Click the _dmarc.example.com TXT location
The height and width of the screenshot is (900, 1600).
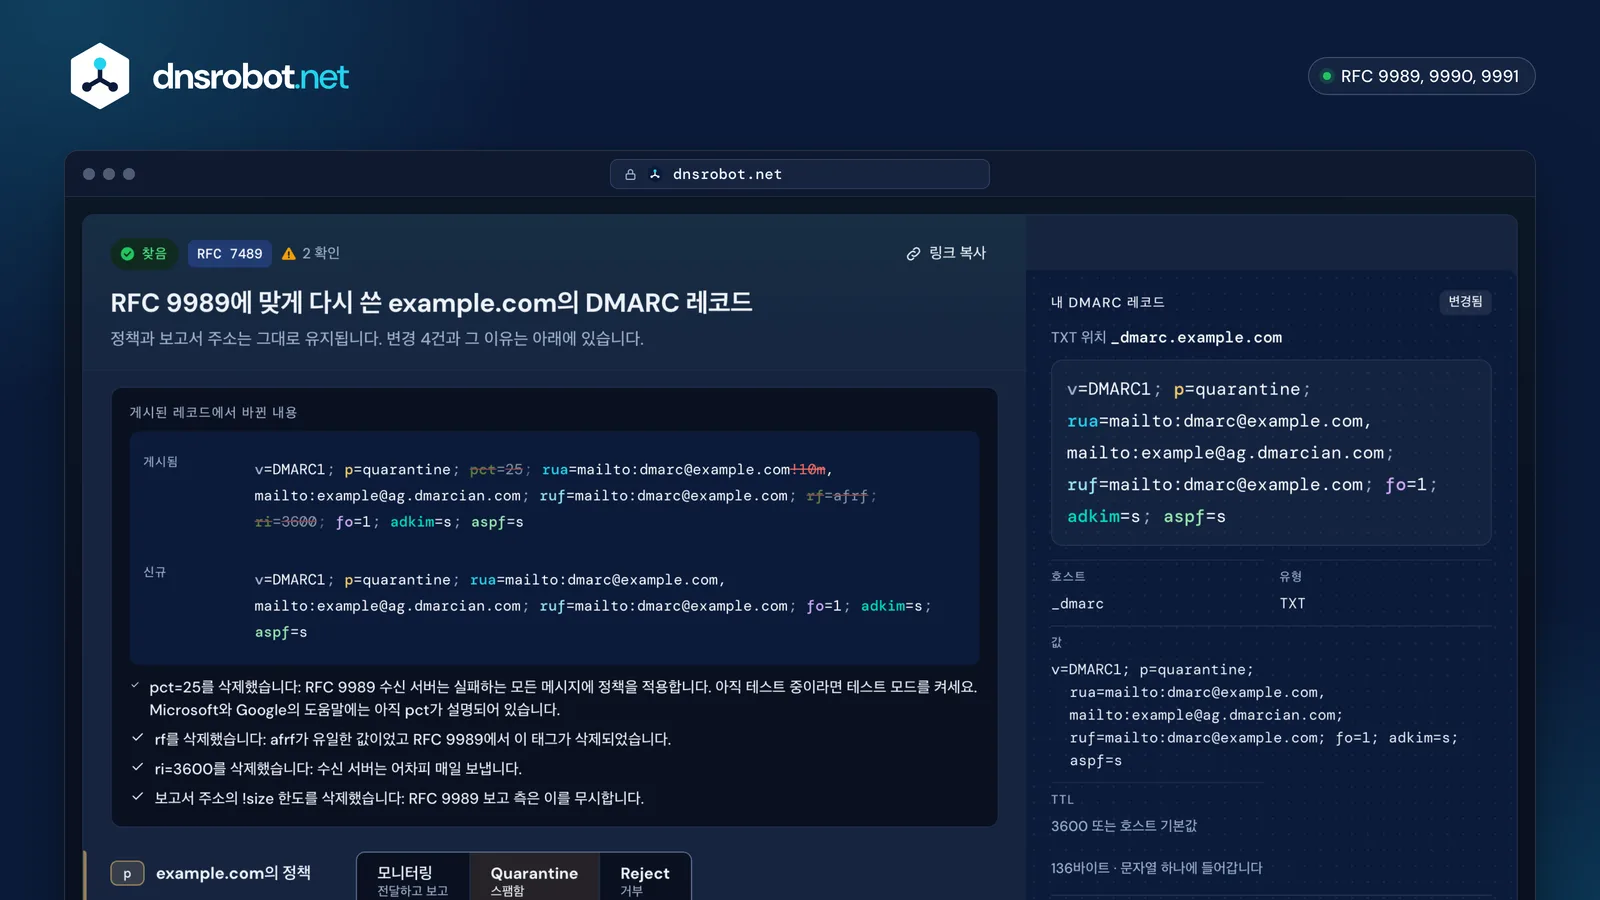(x=1196, y=338)
